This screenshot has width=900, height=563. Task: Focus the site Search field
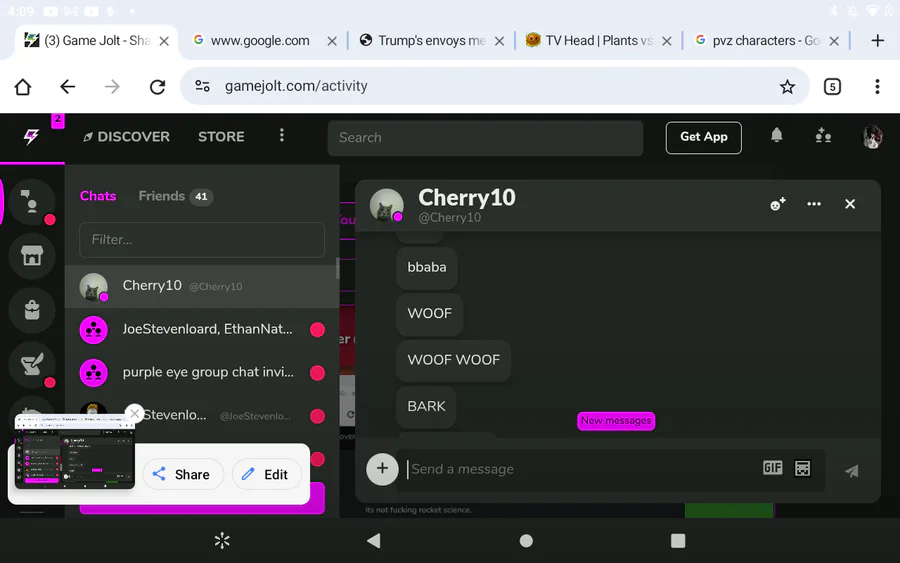(x=485, y=138)
